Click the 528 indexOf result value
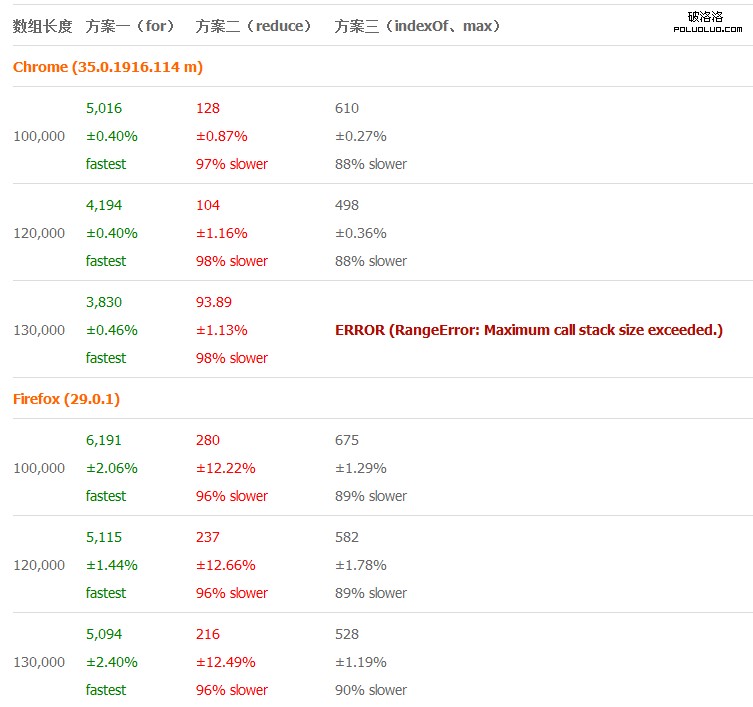753x707 pixels. pos(347,634)
